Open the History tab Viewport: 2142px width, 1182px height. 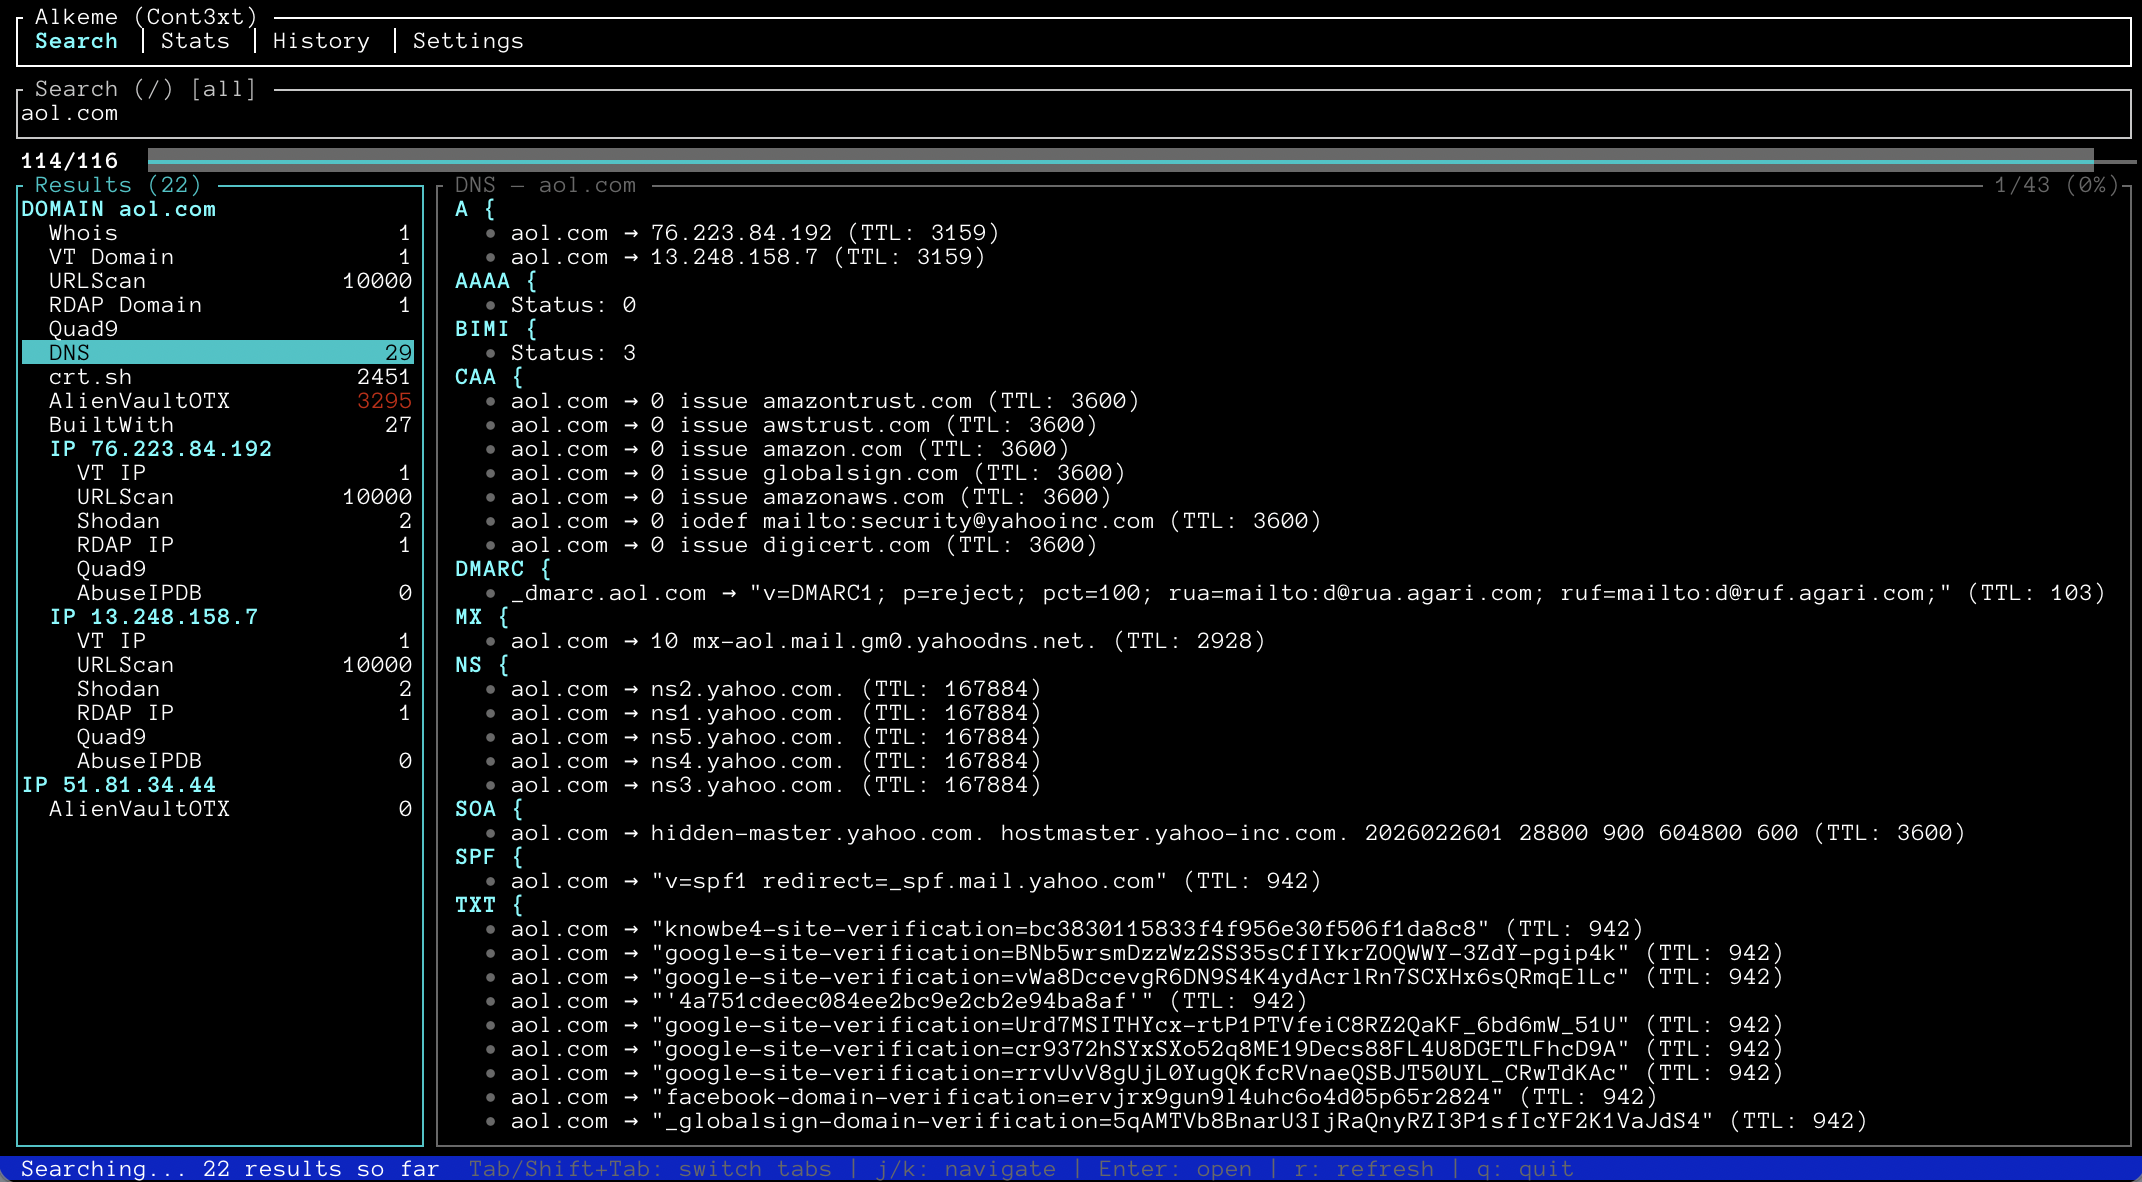321,41
